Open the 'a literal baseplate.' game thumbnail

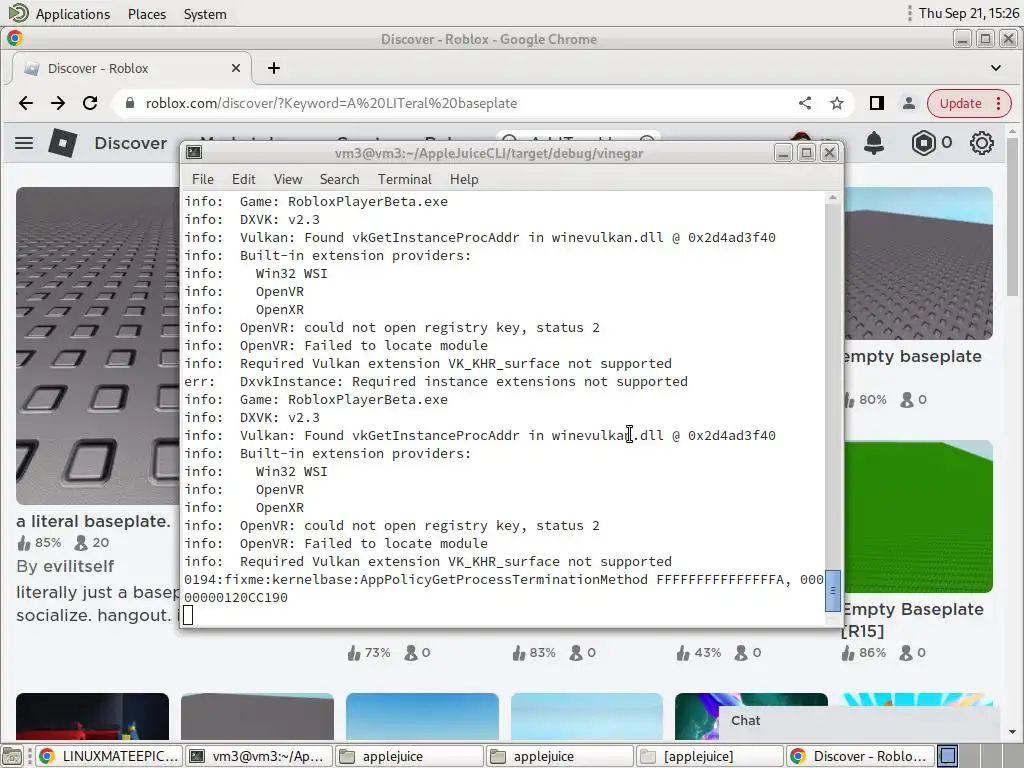click(97, 345)
